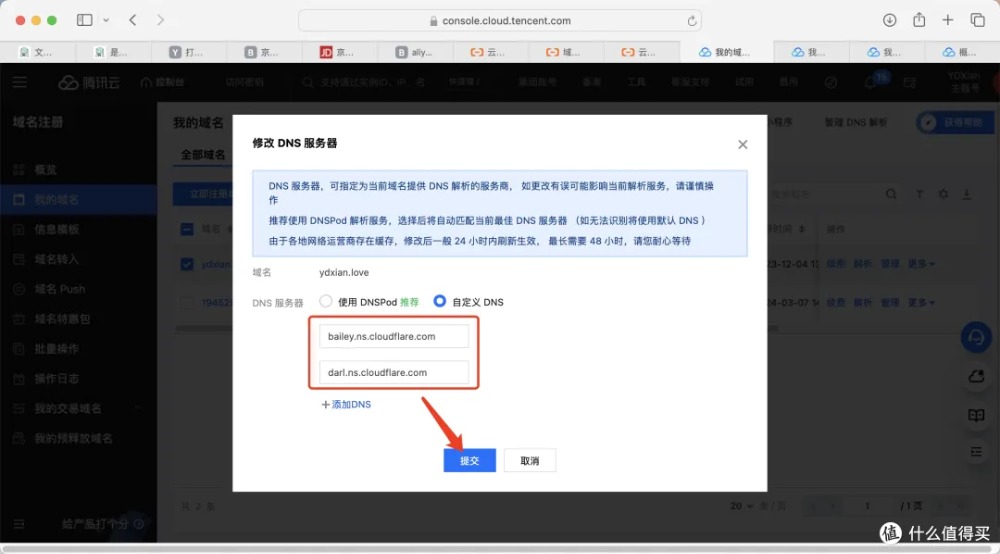Focus the darl.ns.cloudflare.com DNS field
1000x554 pixels.
point(393,372)
